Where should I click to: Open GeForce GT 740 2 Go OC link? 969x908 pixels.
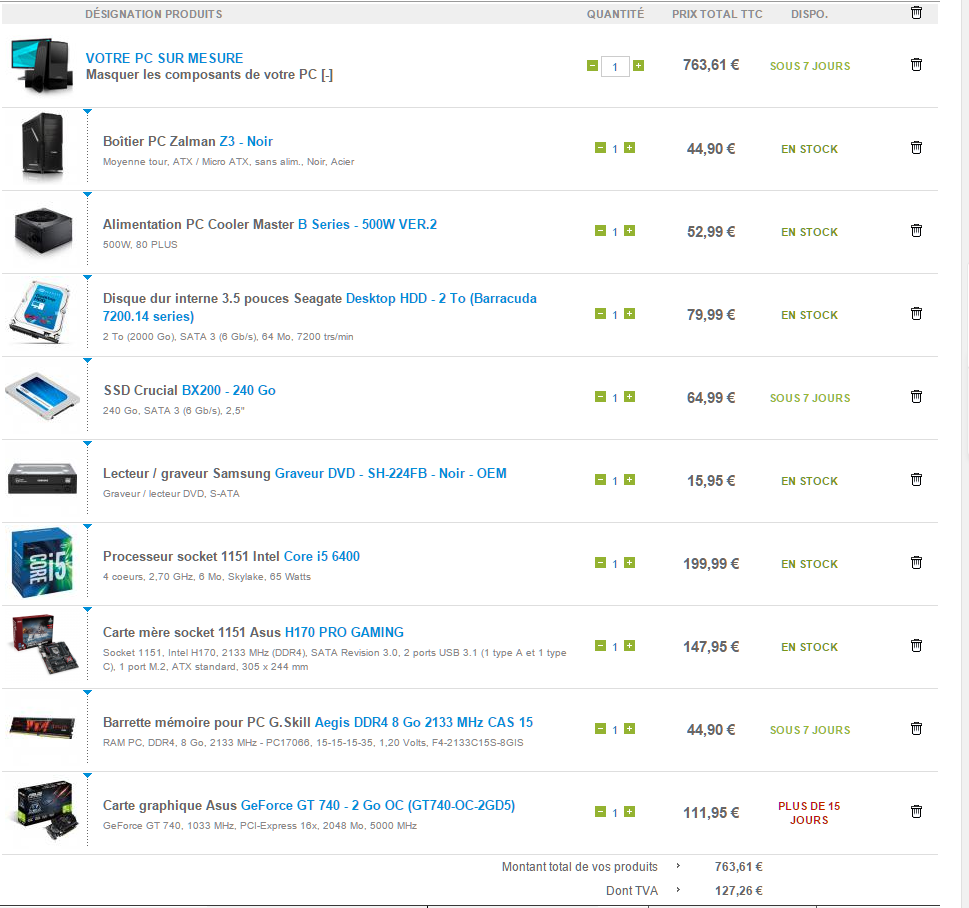coord(378,805)
